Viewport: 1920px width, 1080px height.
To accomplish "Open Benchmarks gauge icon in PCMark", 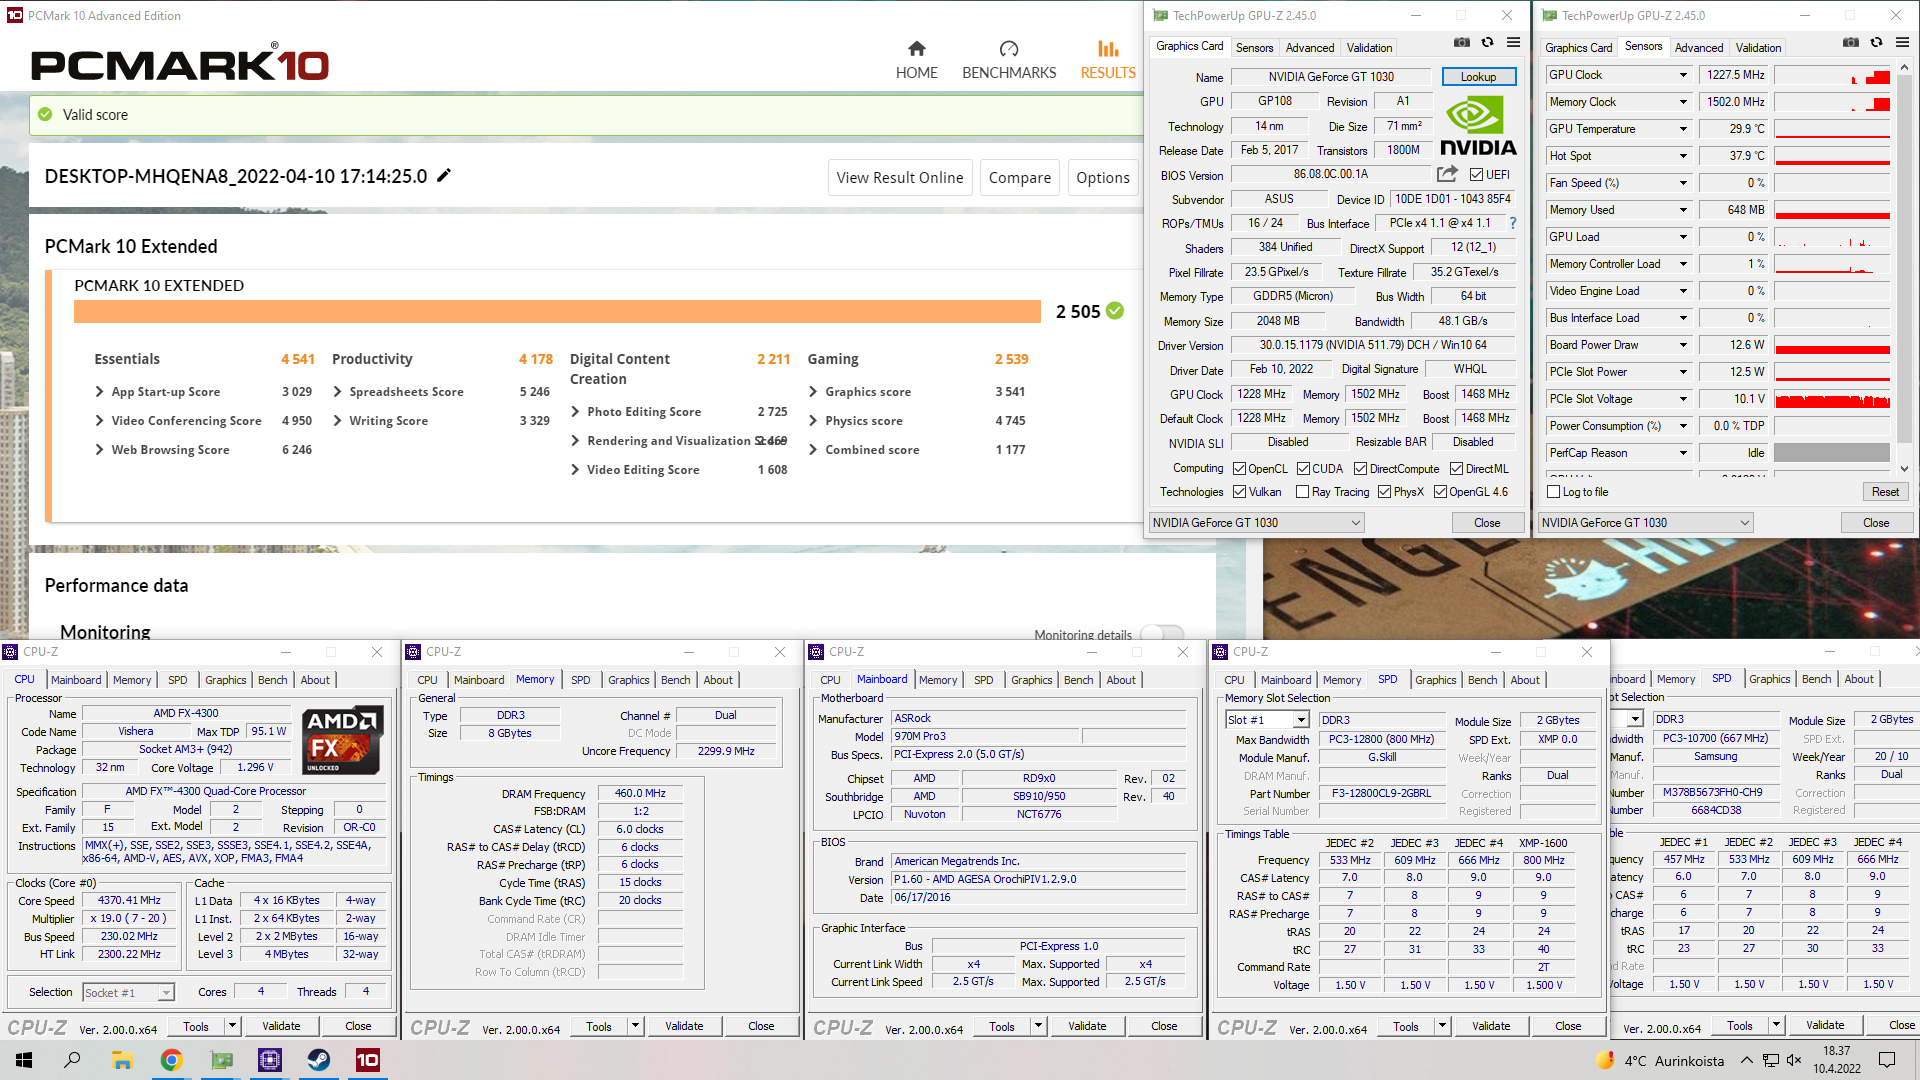I will point(1008,49).
